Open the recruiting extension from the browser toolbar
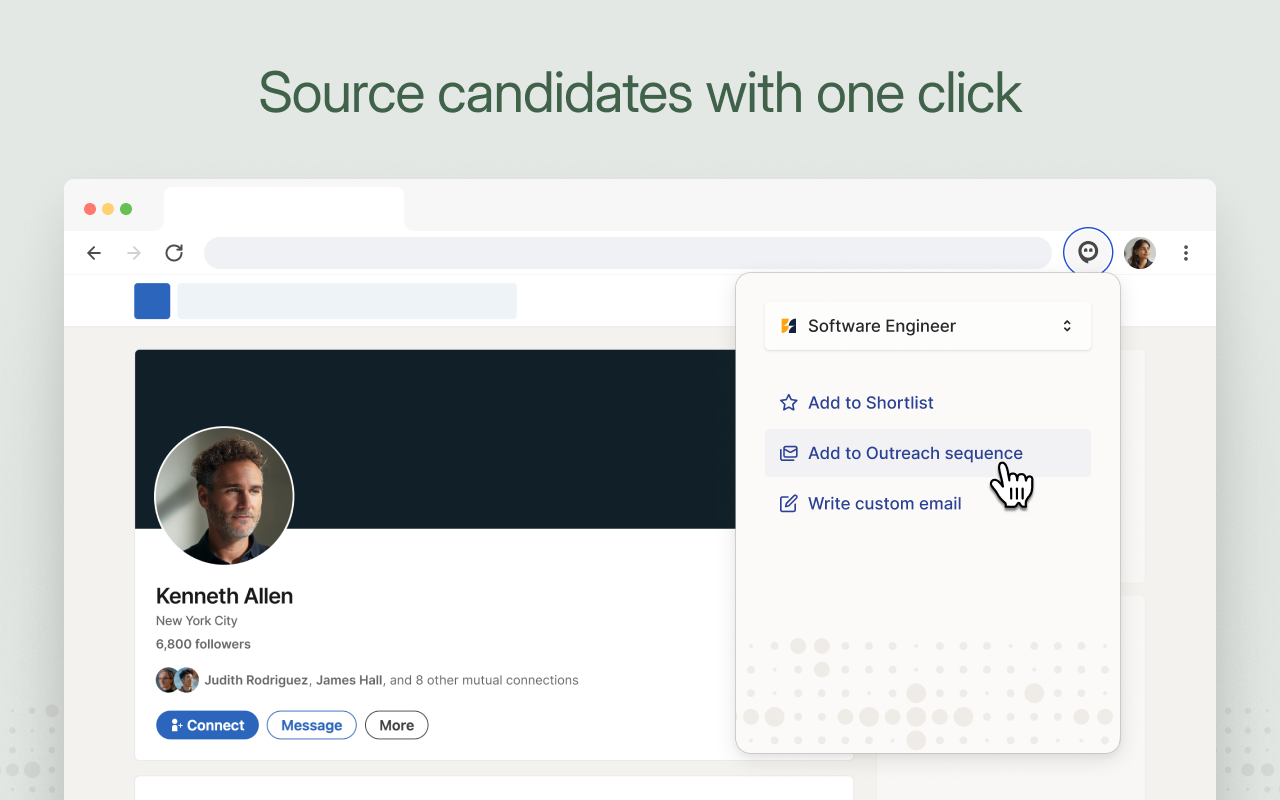 [x=1087, y=252]
